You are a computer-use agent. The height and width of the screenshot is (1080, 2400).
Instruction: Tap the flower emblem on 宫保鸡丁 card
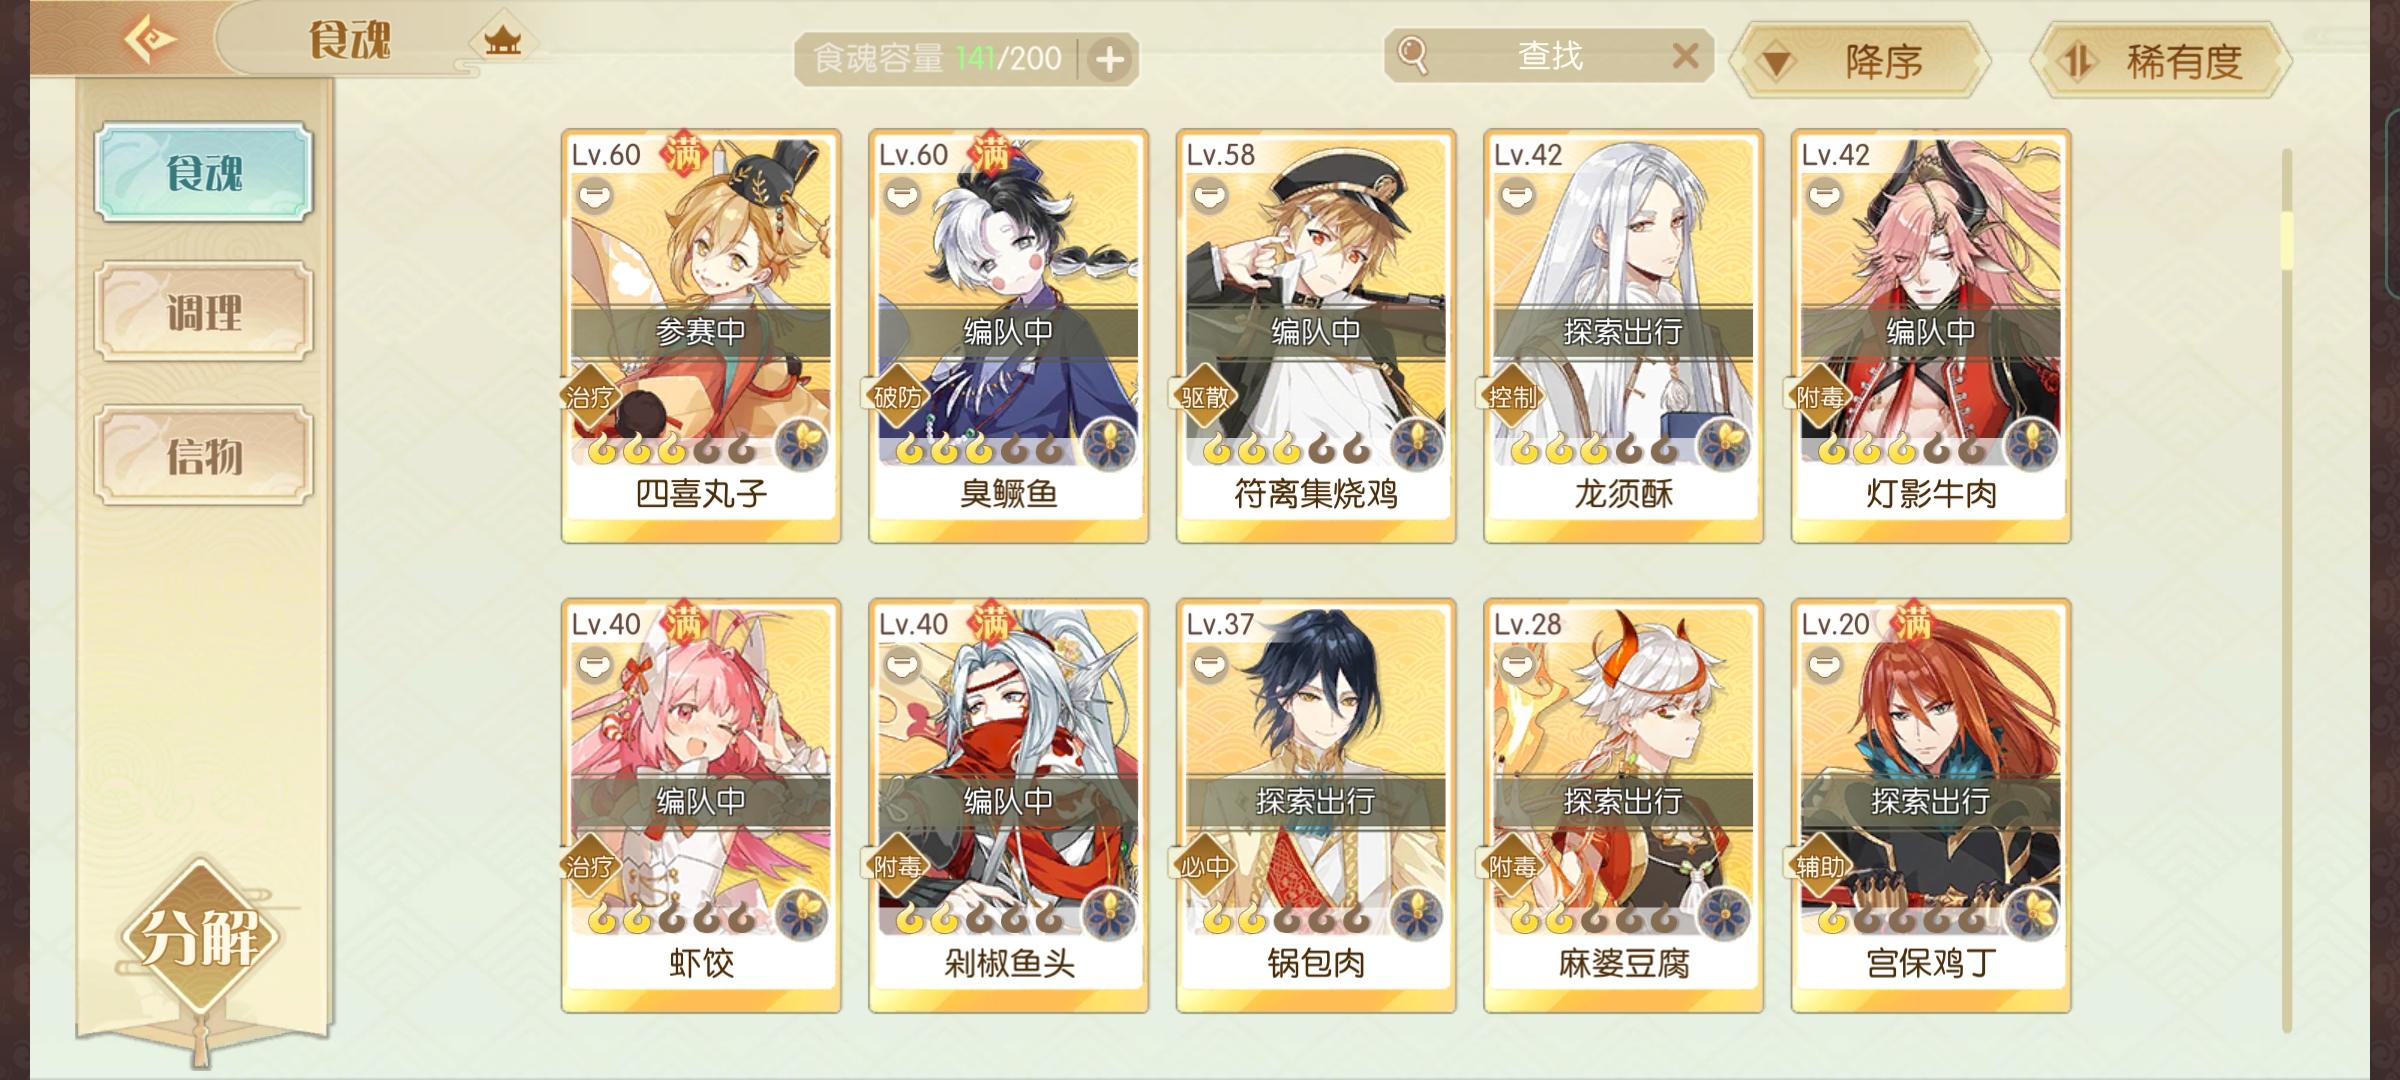(x=2032, y=914)
